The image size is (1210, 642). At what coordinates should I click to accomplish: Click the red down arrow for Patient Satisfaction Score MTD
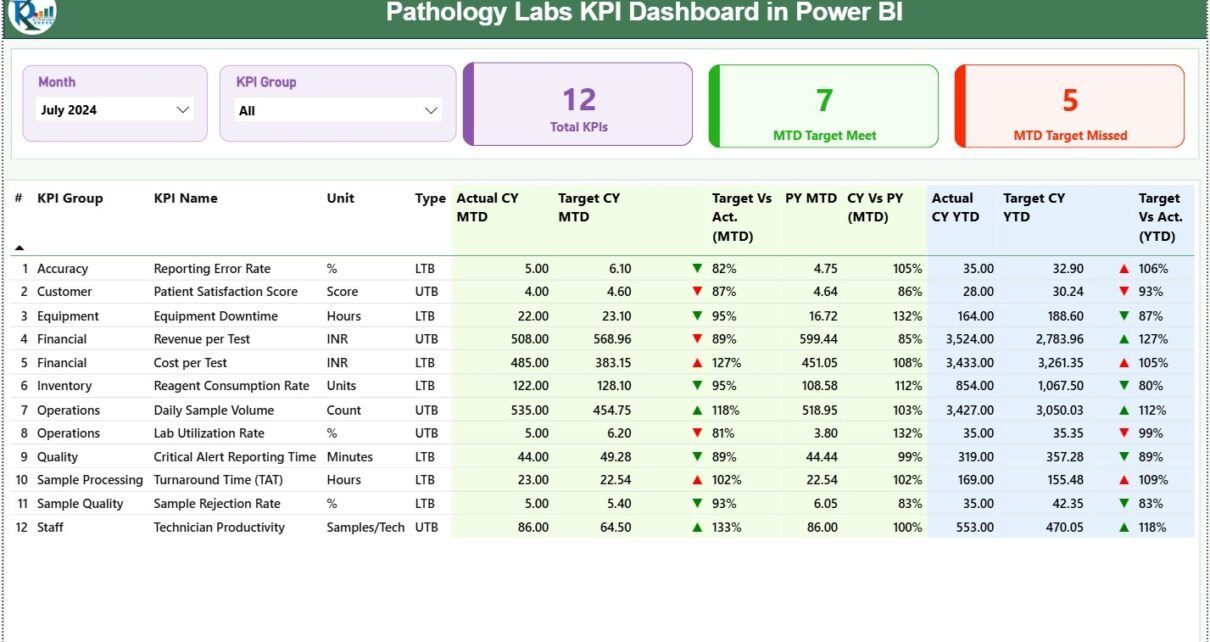pyautogui.click(x=697, y=292)
